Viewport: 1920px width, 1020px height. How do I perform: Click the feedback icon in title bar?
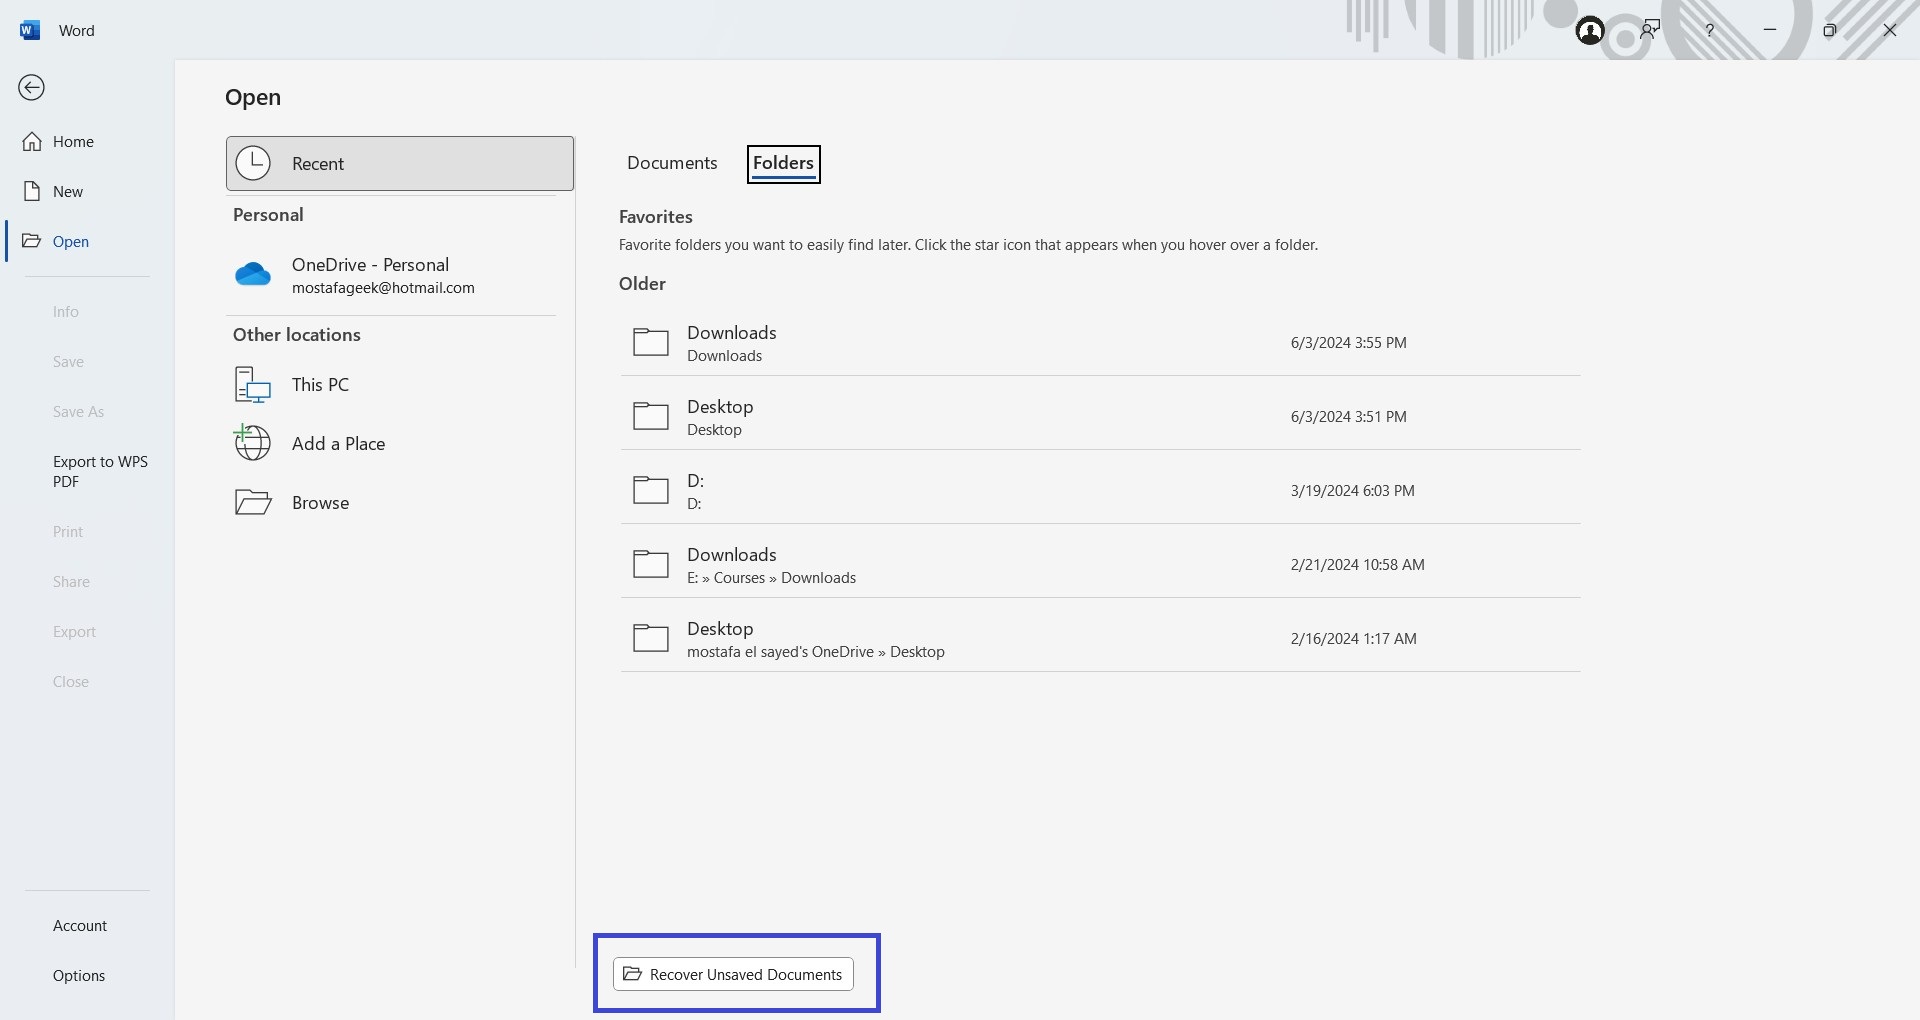coord(1650,30)
